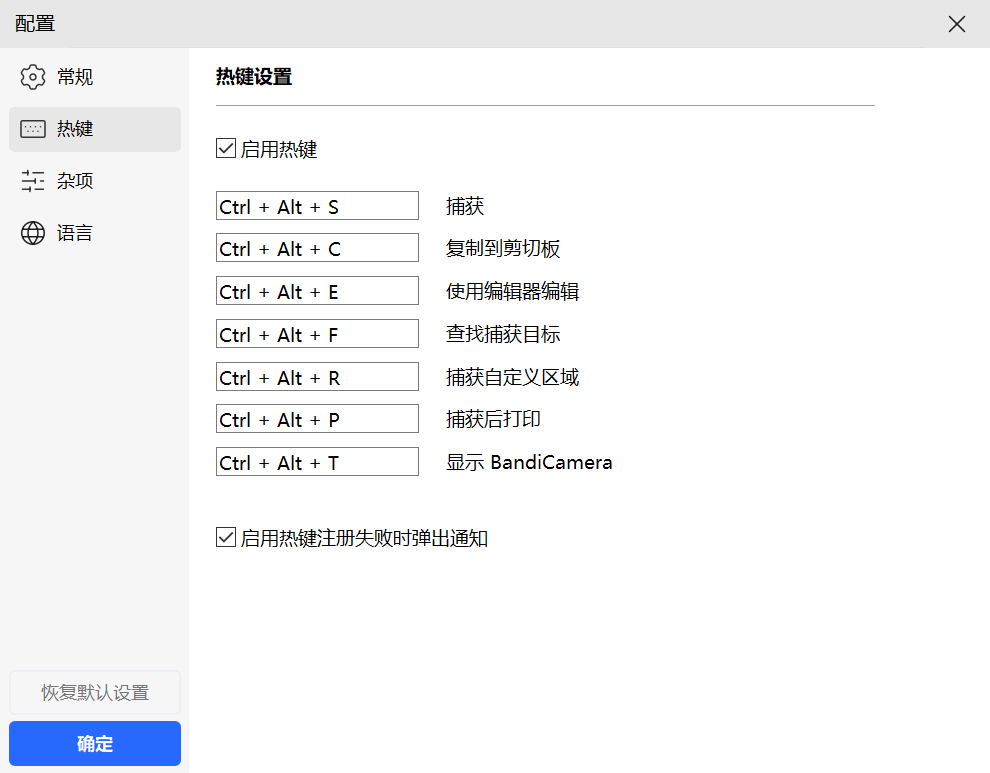Click the Ctrl + Alt + F hotkey field

point(317,333)
